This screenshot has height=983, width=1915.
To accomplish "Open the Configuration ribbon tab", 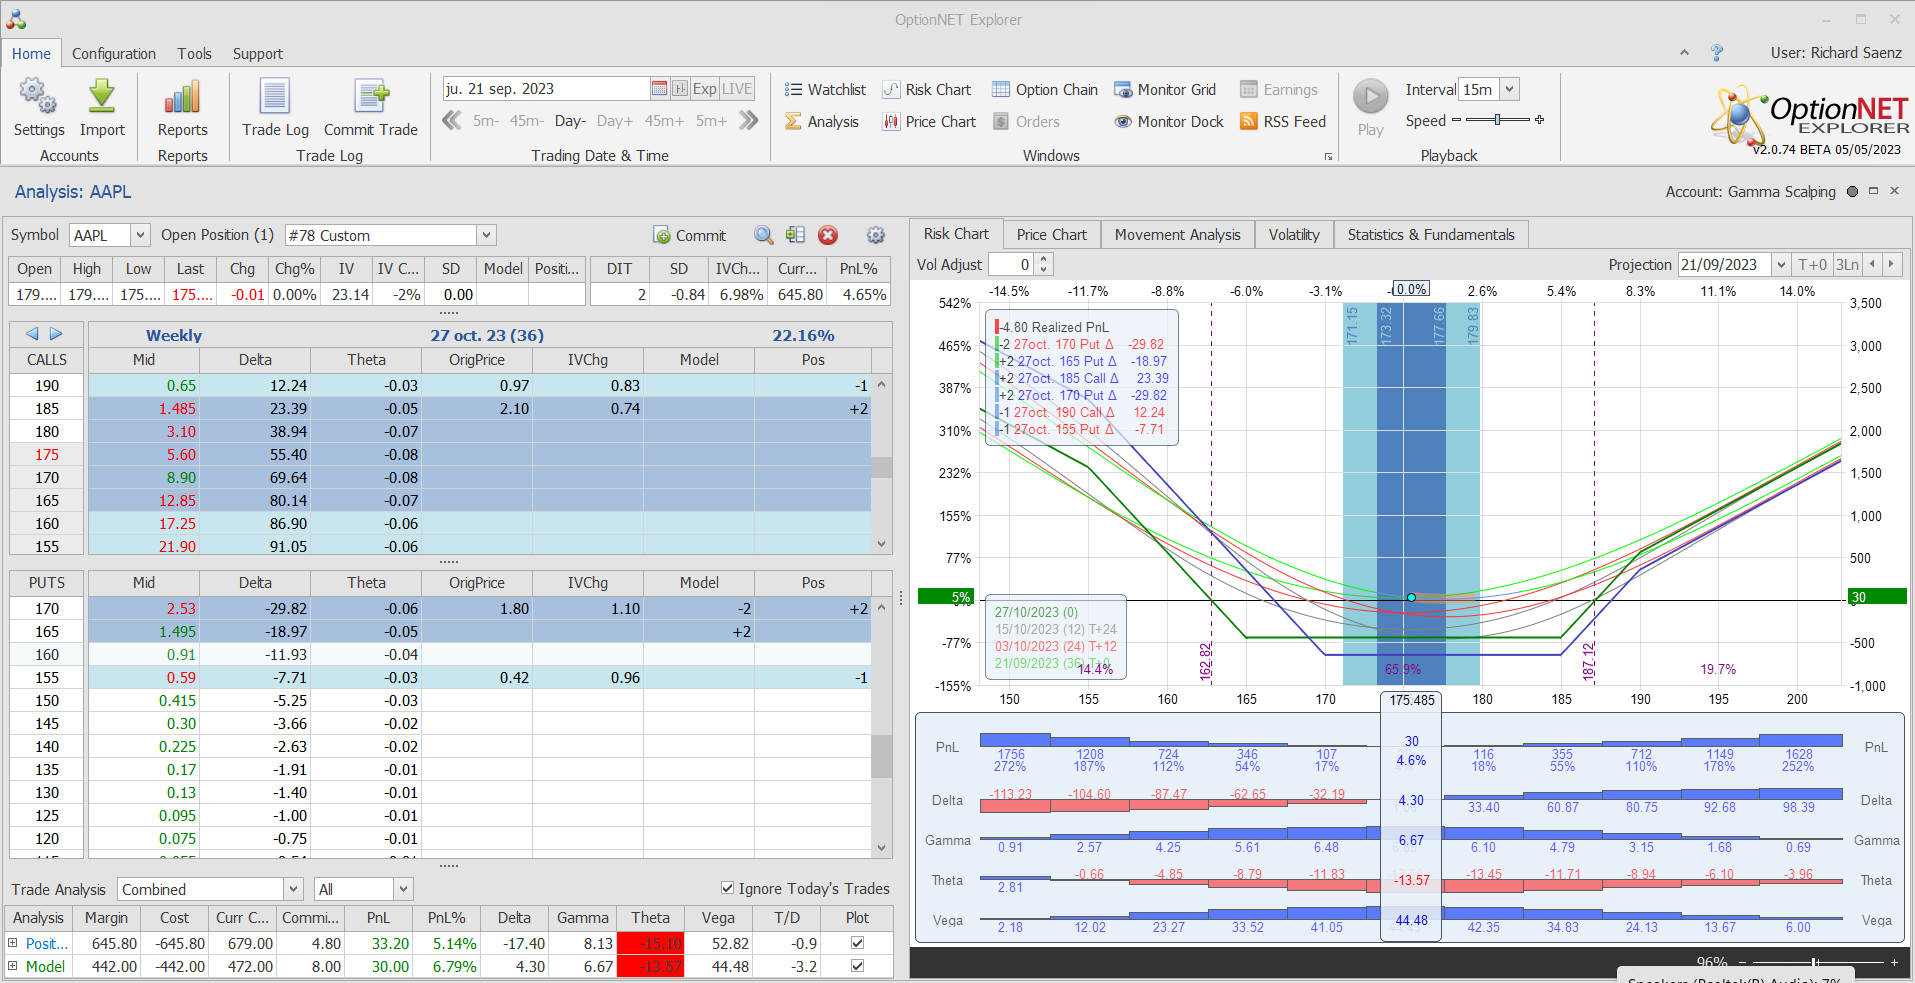I will pyautogui.click(x=114, y=53).
